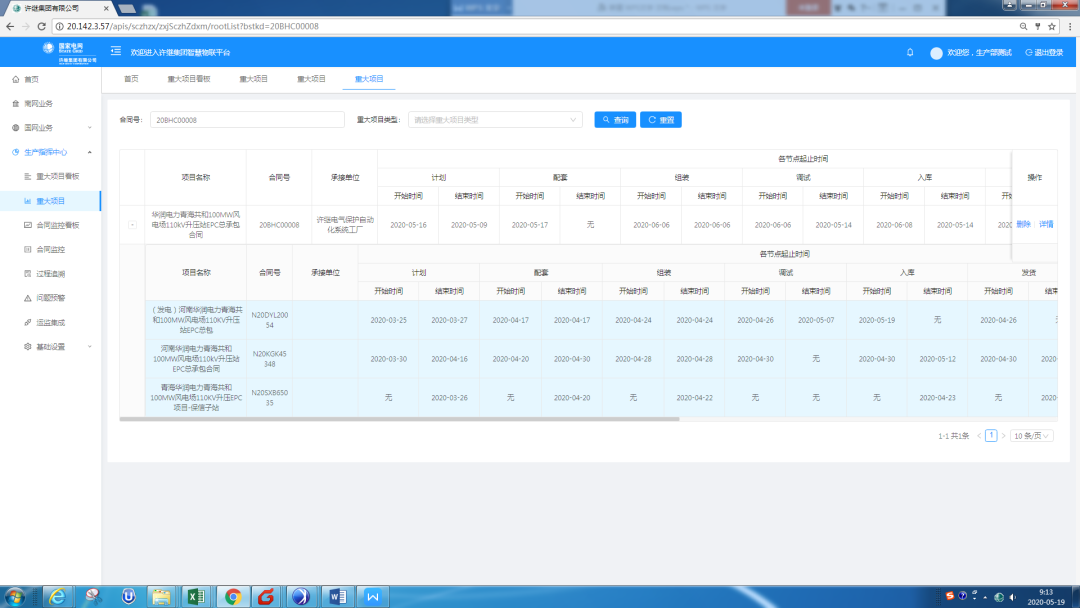Viewport: 1080px width, 608px height.
Task: Open the 10条/页 page size dropdown
Action: point(1031,436)
